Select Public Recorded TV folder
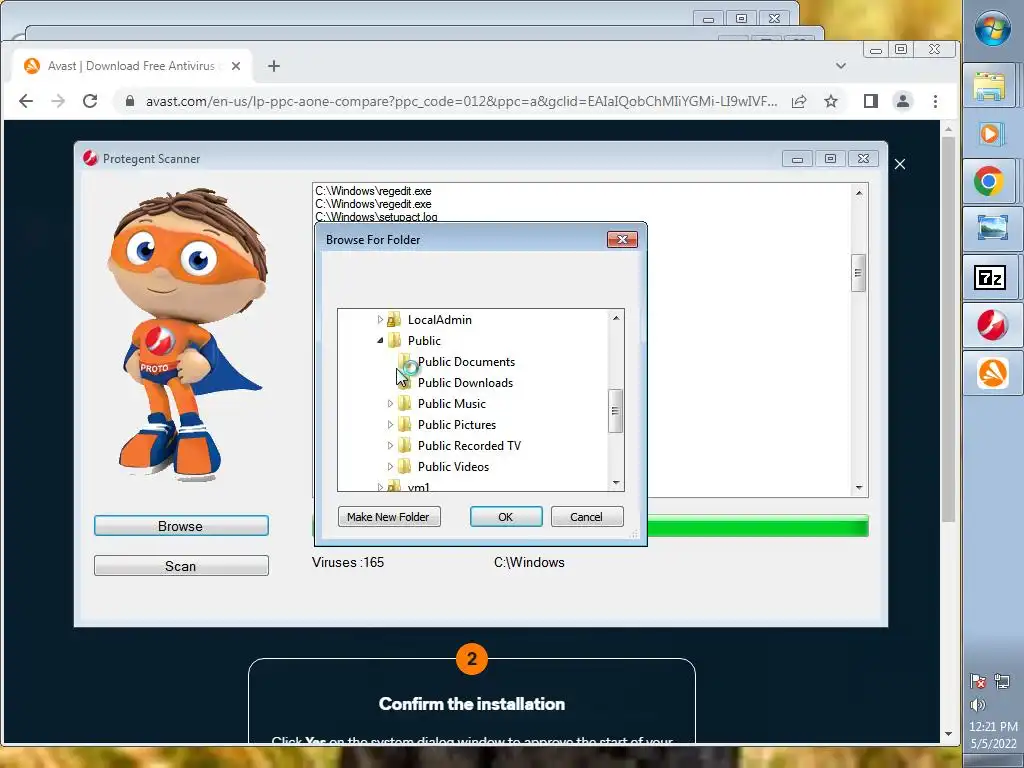 pyautogui.click(x=469, y=445)
